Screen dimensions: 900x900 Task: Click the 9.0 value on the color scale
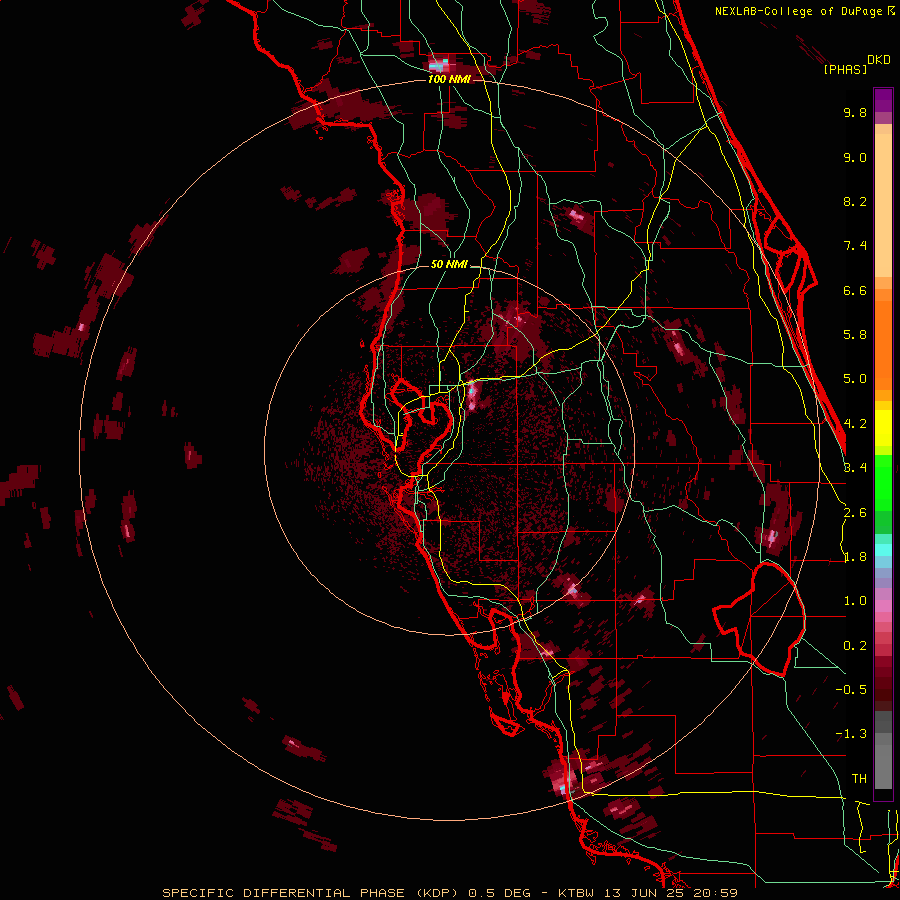(855, 157)
